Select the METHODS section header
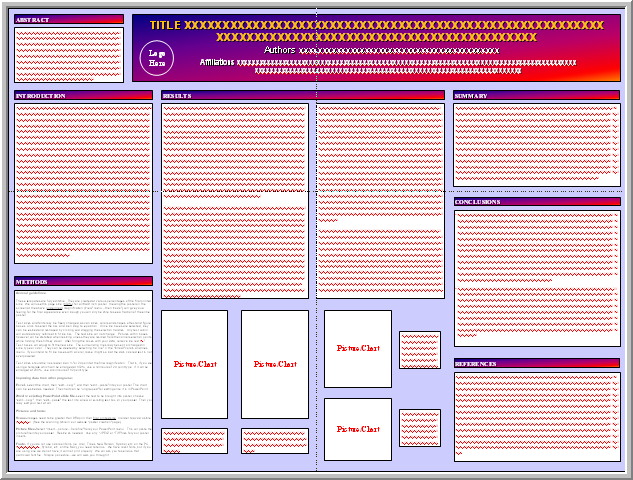 pyautogui.click(x=83, y=282)
